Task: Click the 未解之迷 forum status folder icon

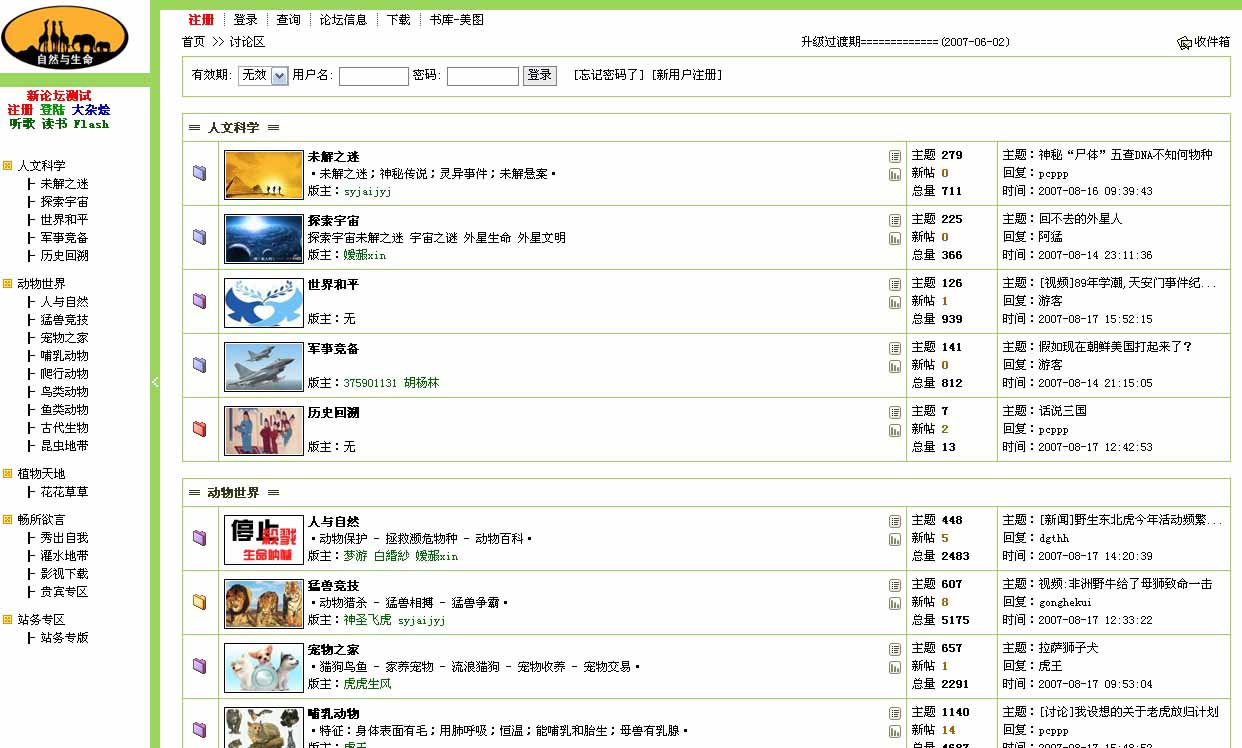Action: pyautogui.click(x=199, y=173)
